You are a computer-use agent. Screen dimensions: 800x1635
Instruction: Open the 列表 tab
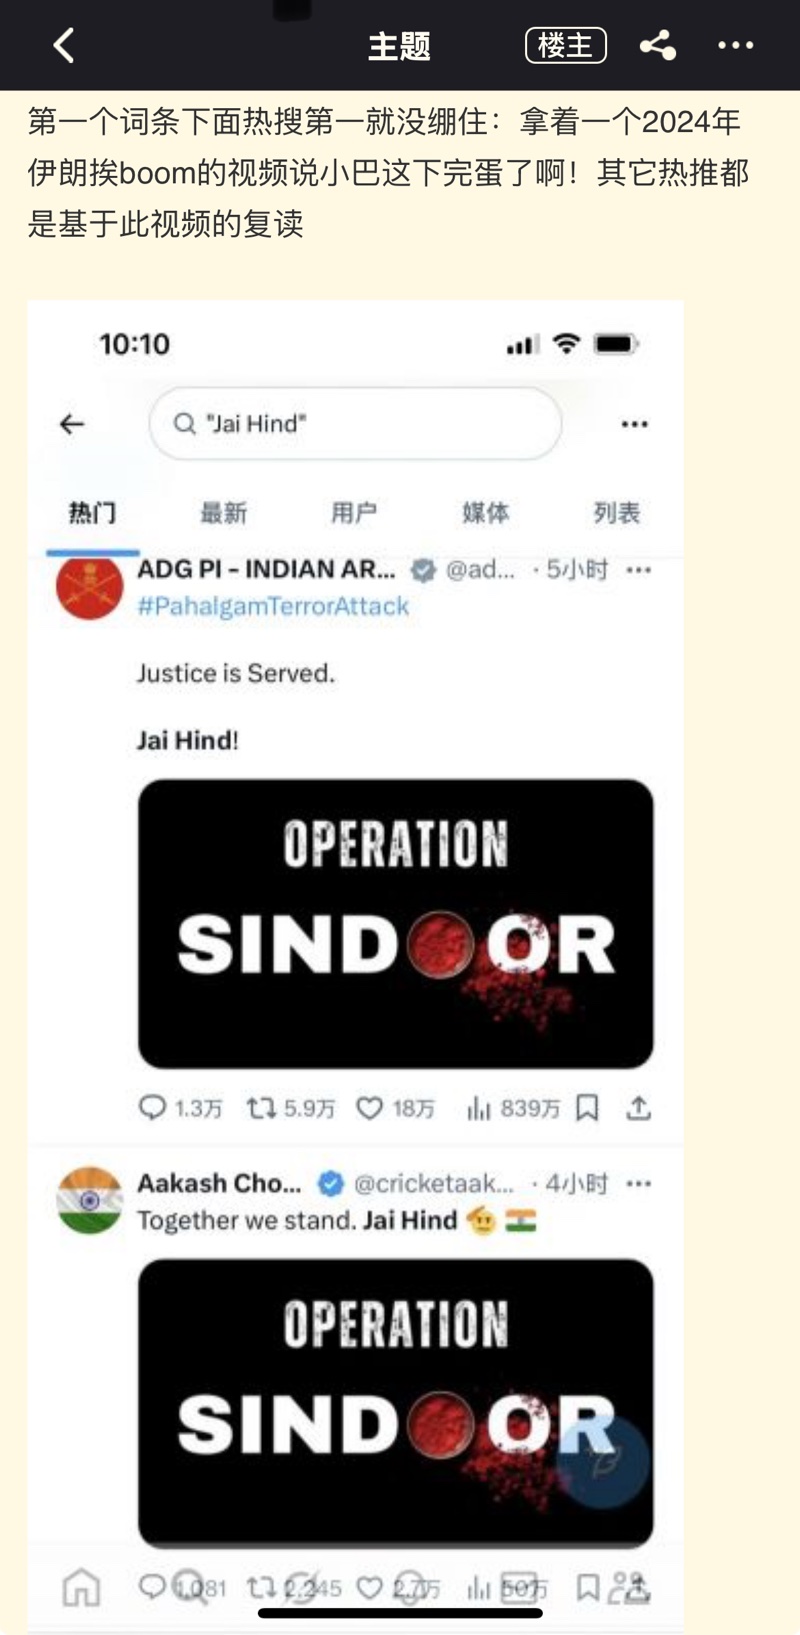616,513
